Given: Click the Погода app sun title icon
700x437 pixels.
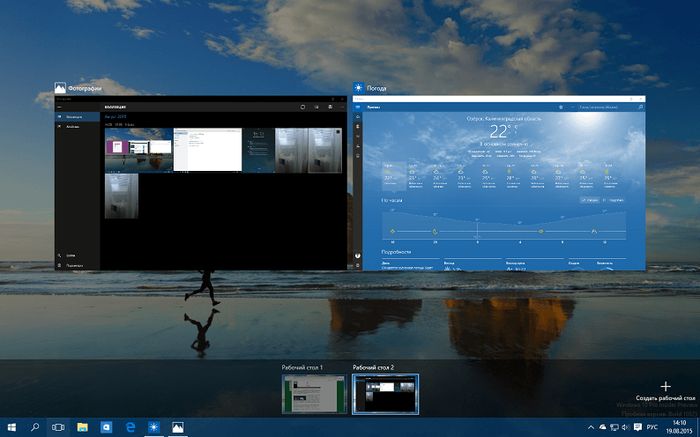Looking at the screenshot, I should click(358, 89).
